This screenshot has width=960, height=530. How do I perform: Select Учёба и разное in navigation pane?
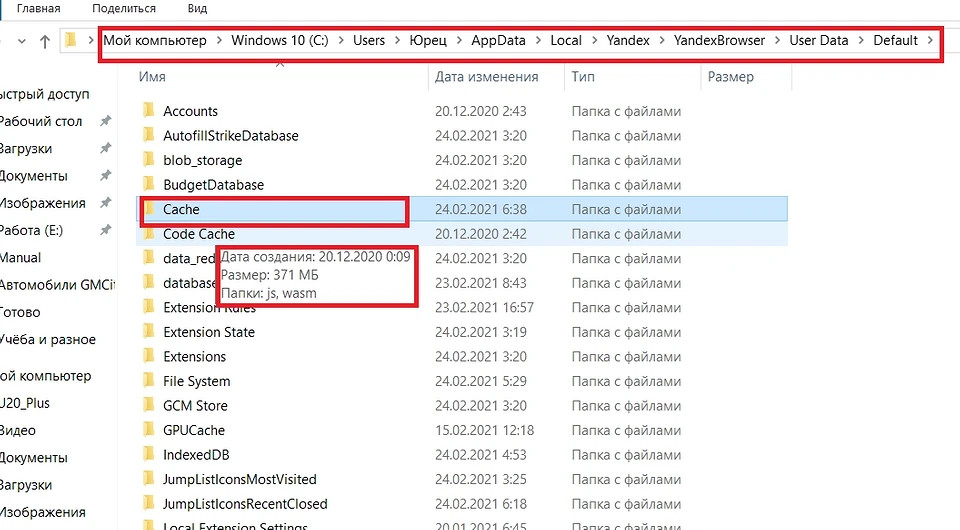(x=46, y=339)
